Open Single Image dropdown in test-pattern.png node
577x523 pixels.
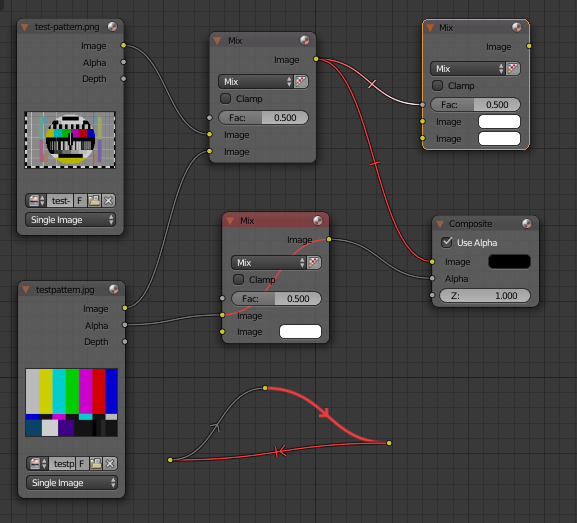[x=70, y=220]
